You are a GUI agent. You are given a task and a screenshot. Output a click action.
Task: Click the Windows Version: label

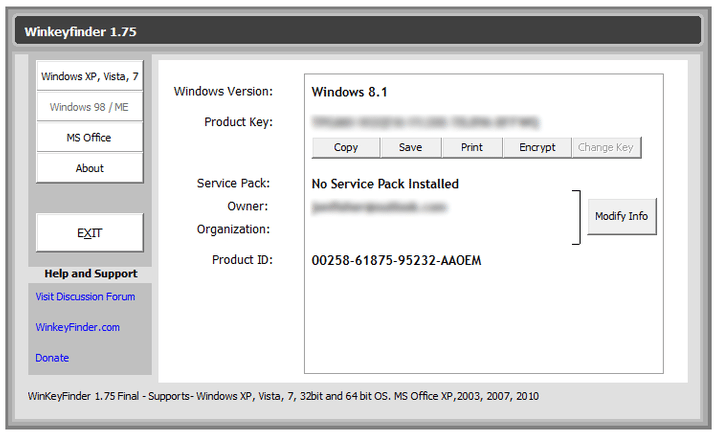[223, 92]
